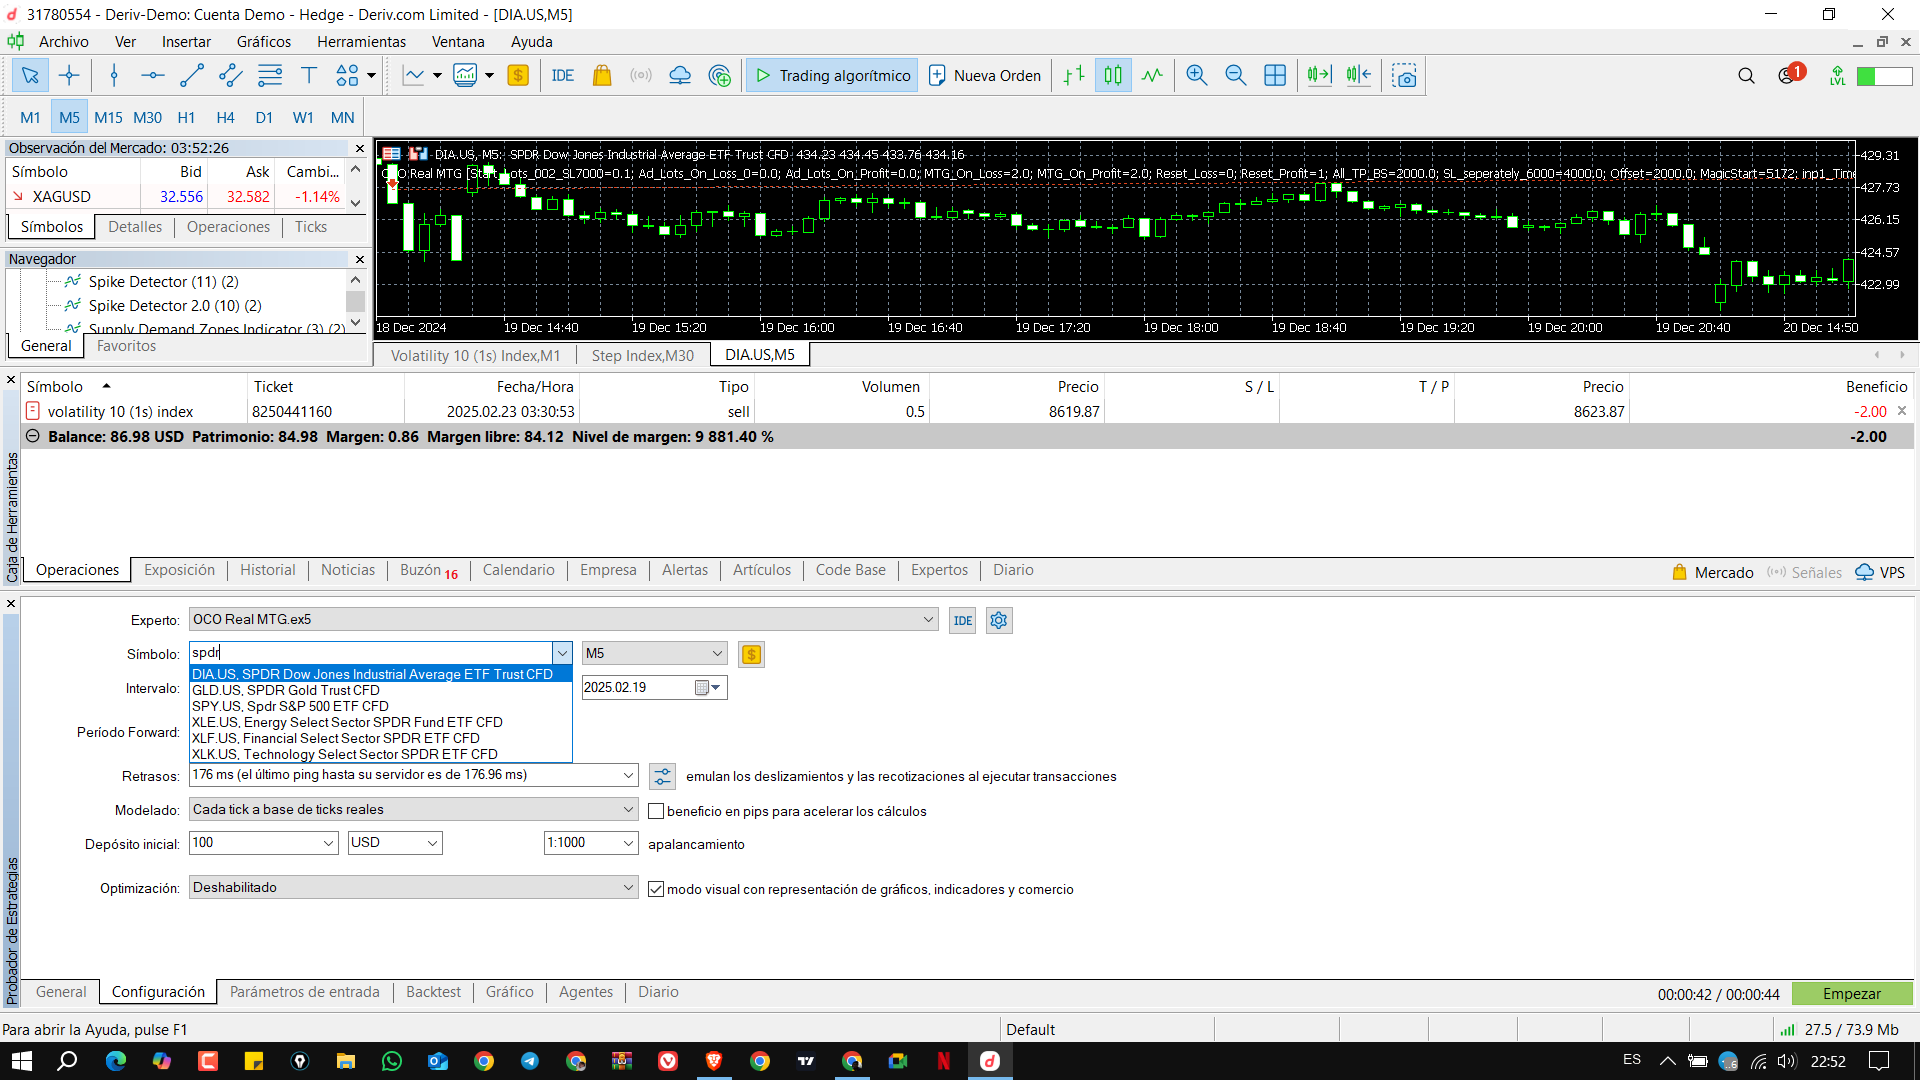
Task: Open the Step Index,M30 chart tab
Action: click(642, 356)
